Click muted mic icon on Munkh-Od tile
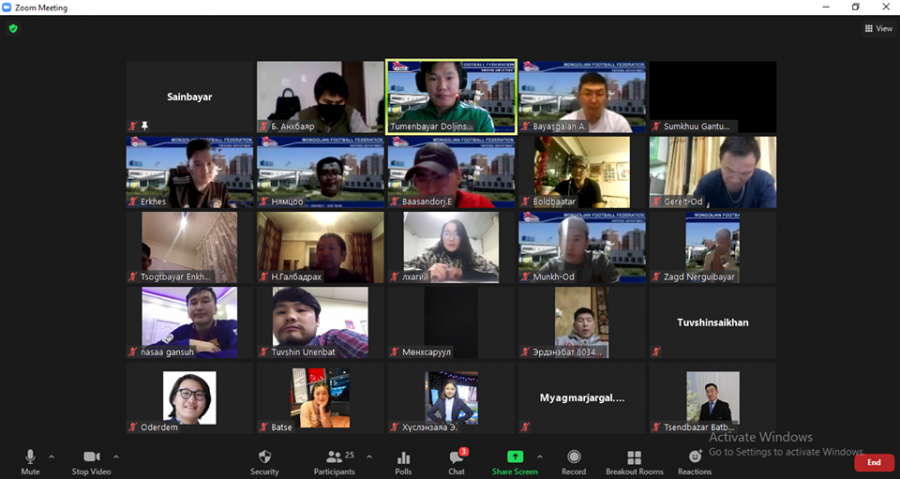Viewport: 900px width, 479px height. point(526,277)
